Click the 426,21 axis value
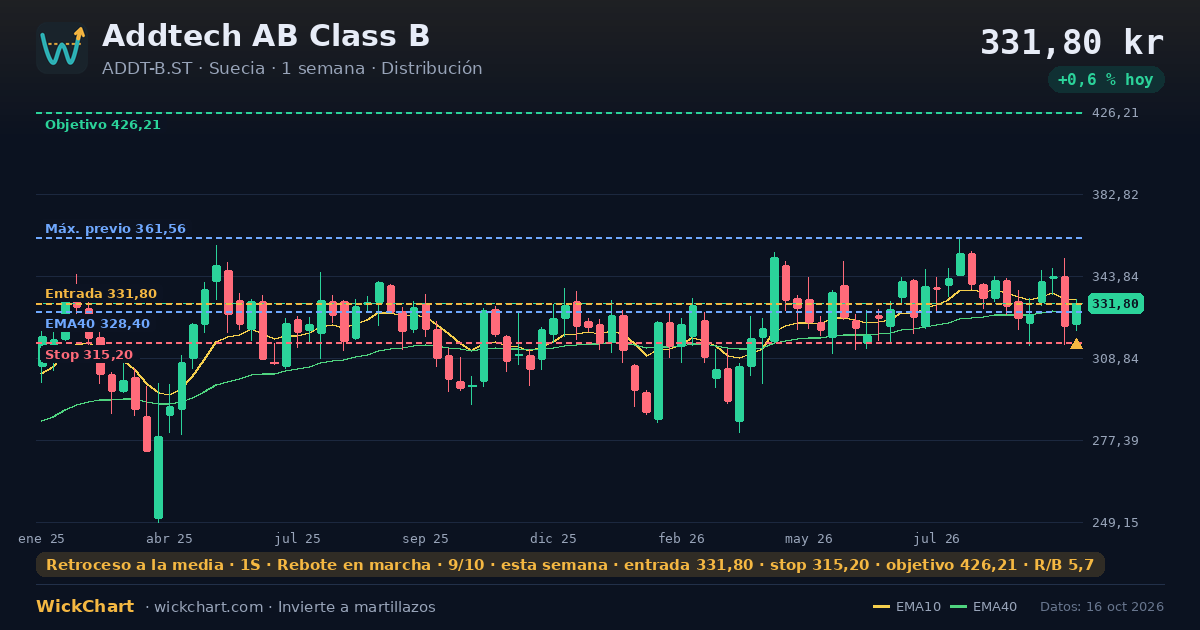 pyautogui.click(x=1115, y=113)
